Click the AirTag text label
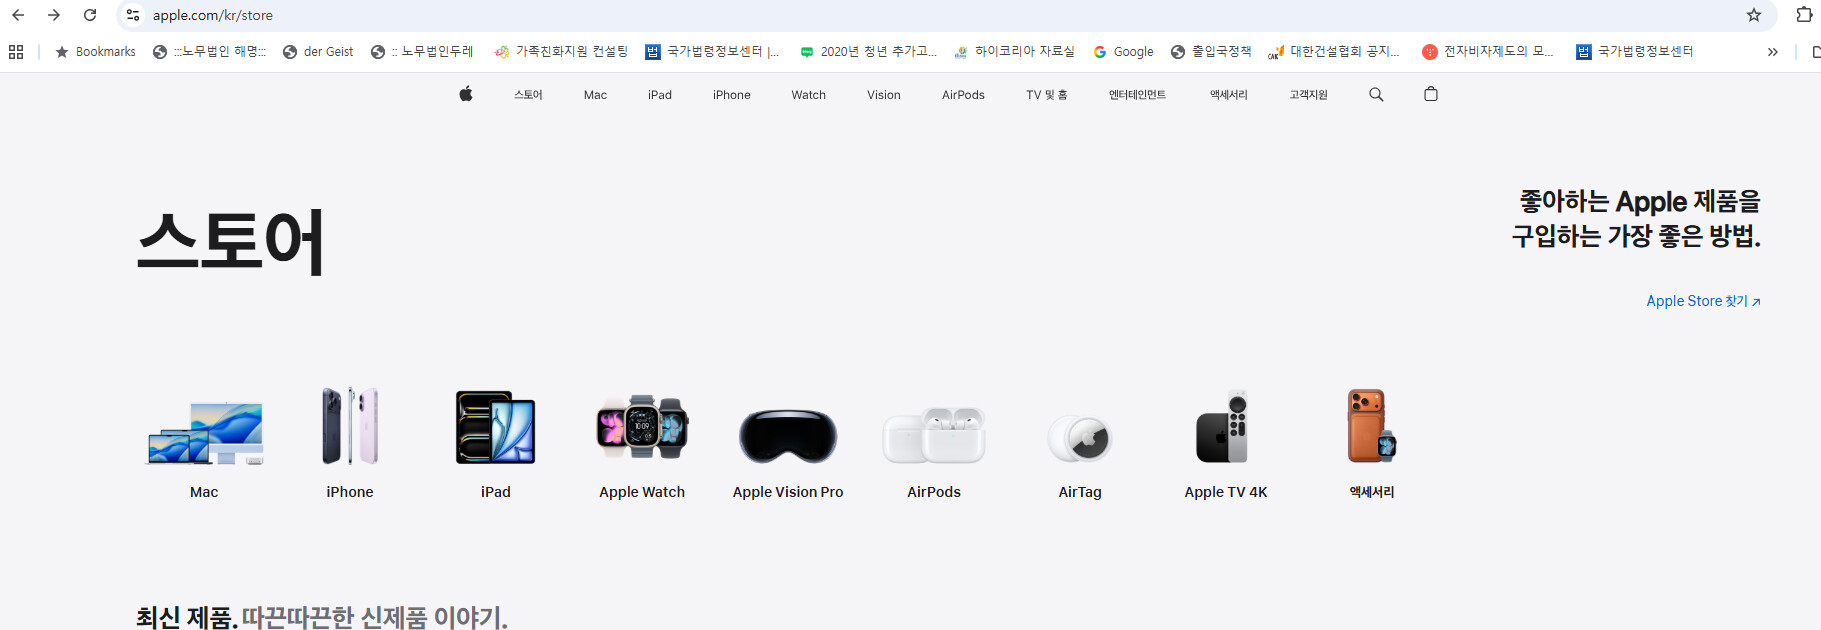The height and width of the screenshot is (630, 1821). pyautogui.click(x=1080, y=492)
